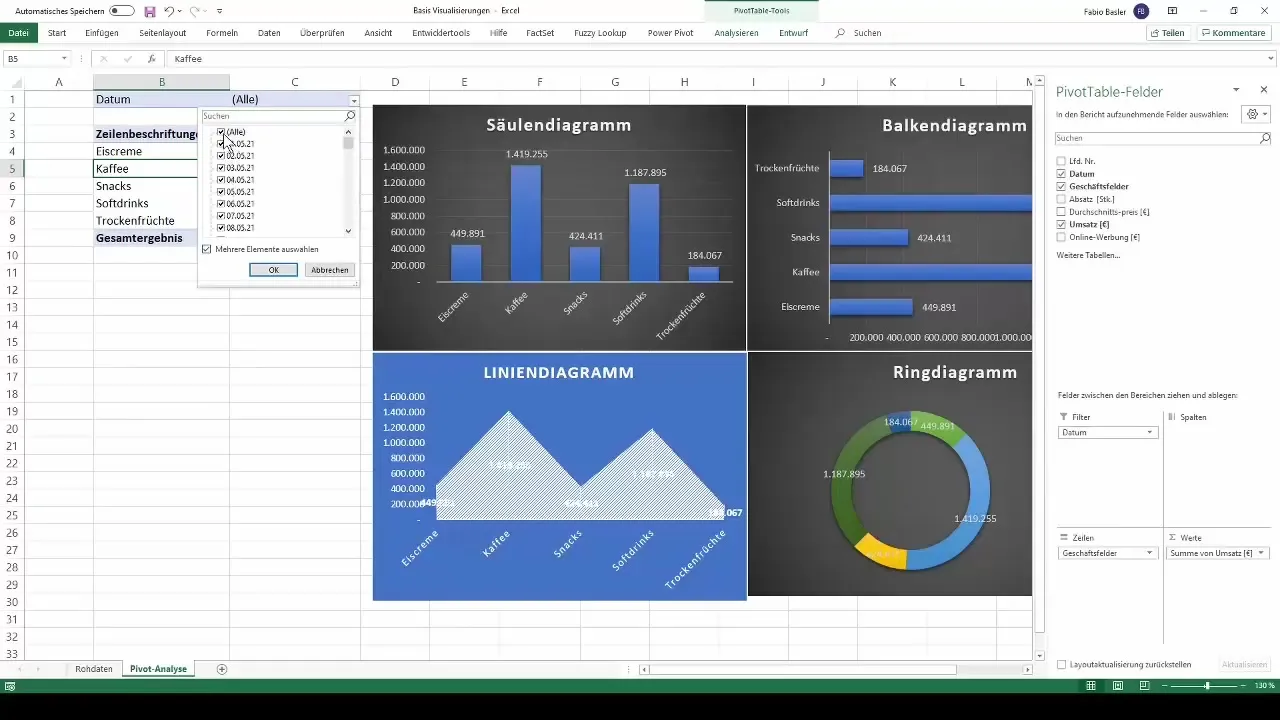This screenshot has height=720, width=1280.
Task: Switch to Page Break Preview icon
Action: coord(1144,686)
